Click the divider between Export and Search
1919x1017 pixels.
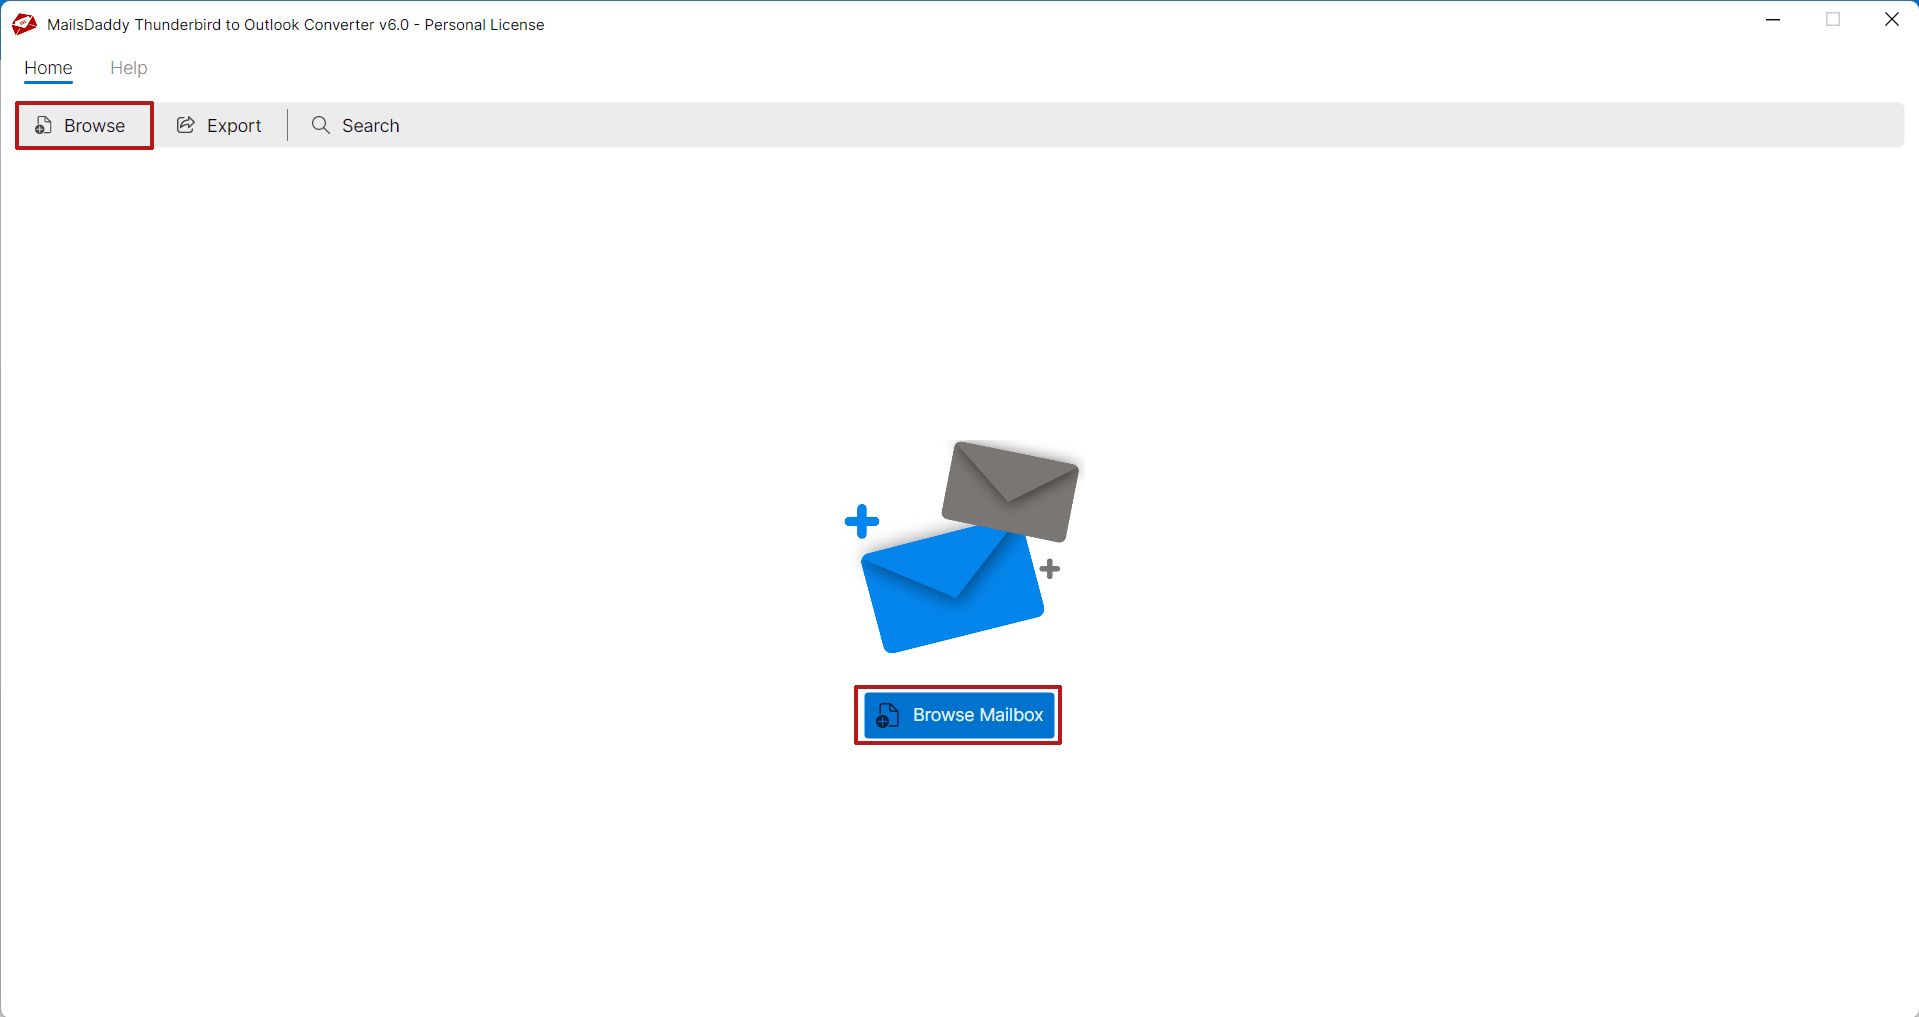tap(287, 124)
